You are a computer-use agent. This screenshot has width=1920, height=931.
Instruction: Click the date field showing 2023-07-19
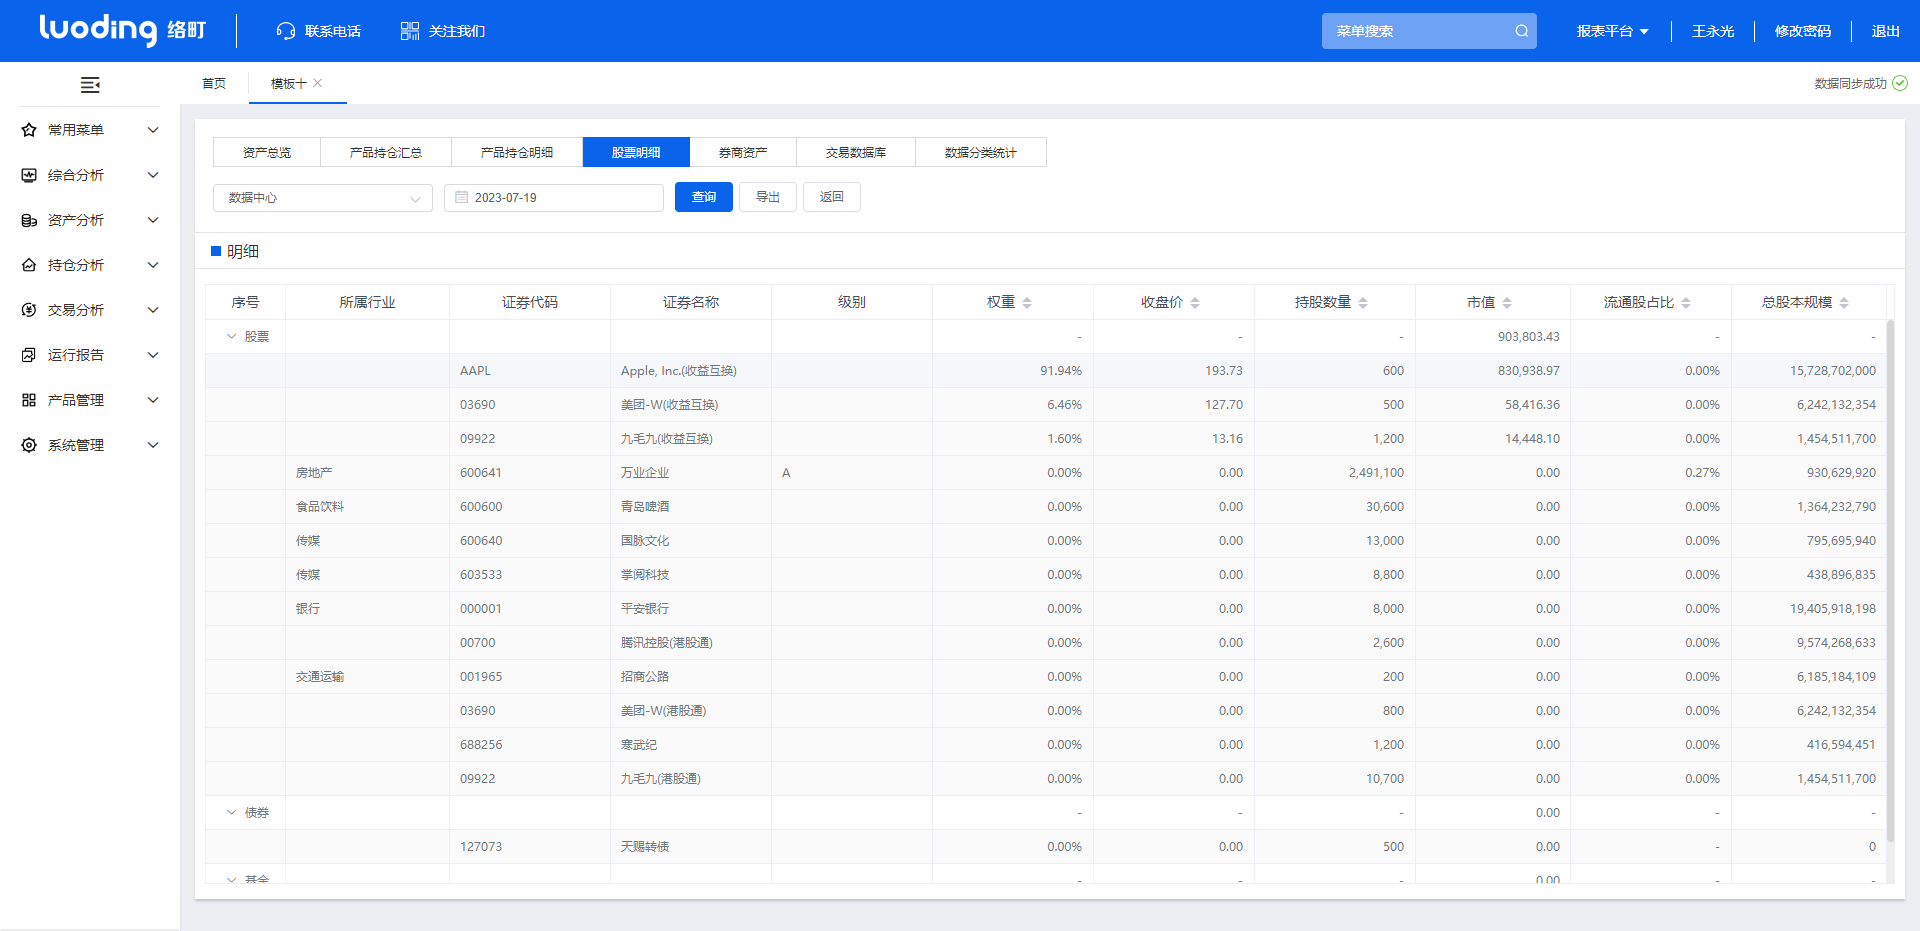click(554, 198)
